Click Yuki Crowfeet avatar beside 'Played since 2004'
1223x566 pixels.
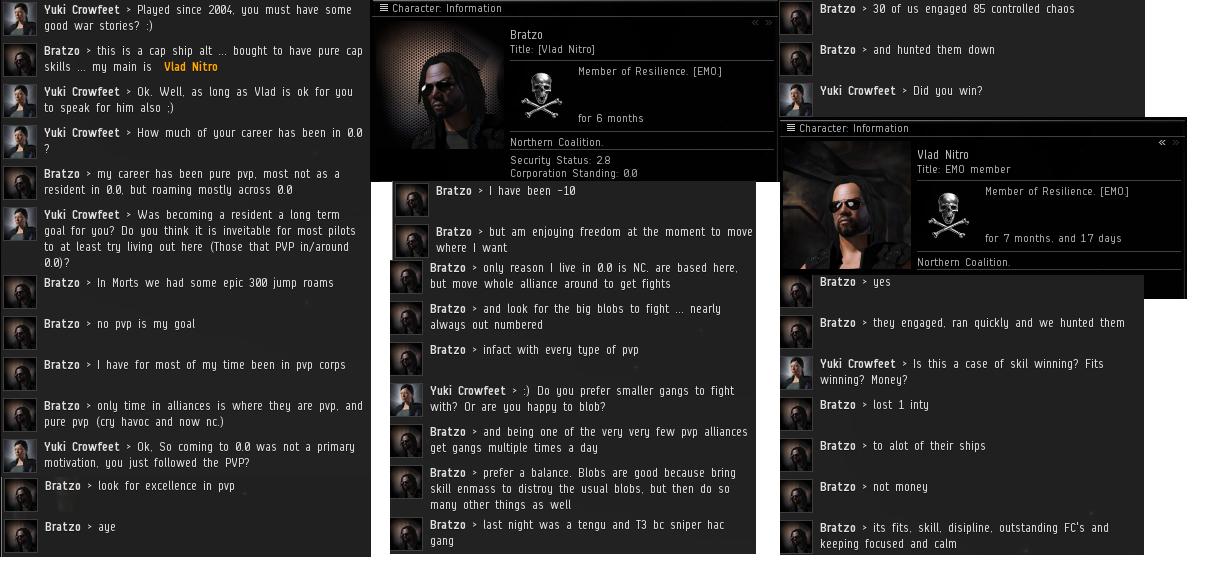tap(20, 19)
